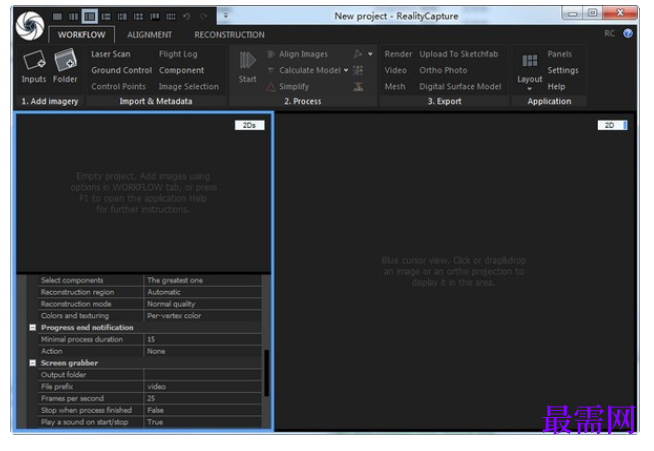654x451 pixels.
Task: Click Flight Log import
Action: 178,54
